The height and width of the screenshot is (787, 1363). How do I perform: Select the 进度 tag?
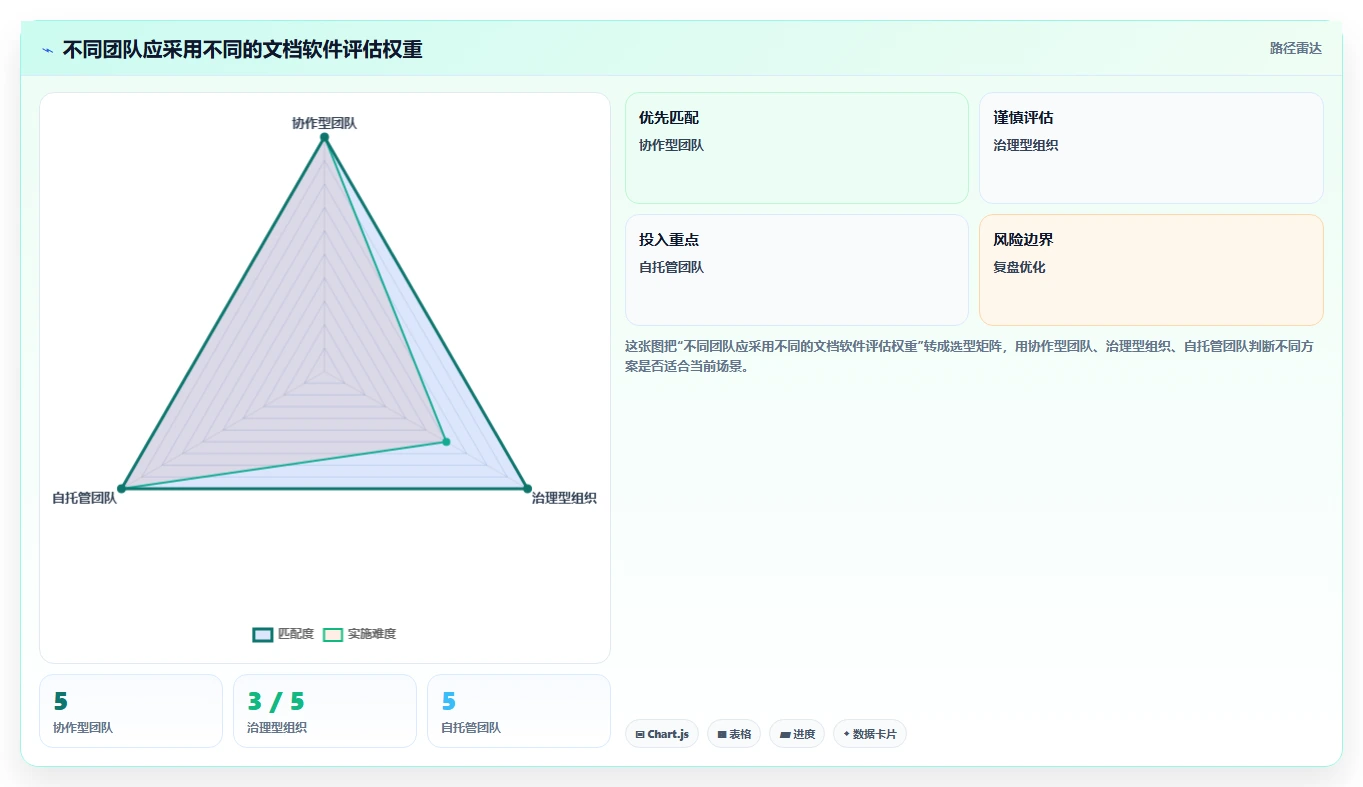pyautogui.click(x=797, y=734)
